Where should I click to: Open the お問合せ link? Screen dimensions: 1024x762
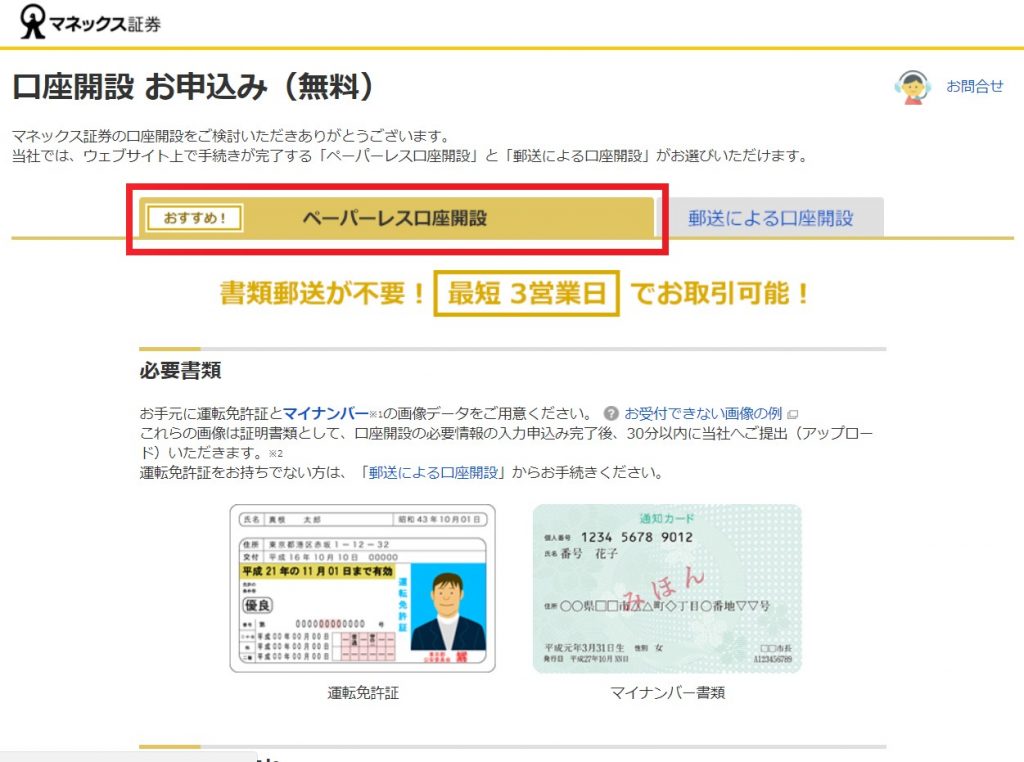point(974,86)
